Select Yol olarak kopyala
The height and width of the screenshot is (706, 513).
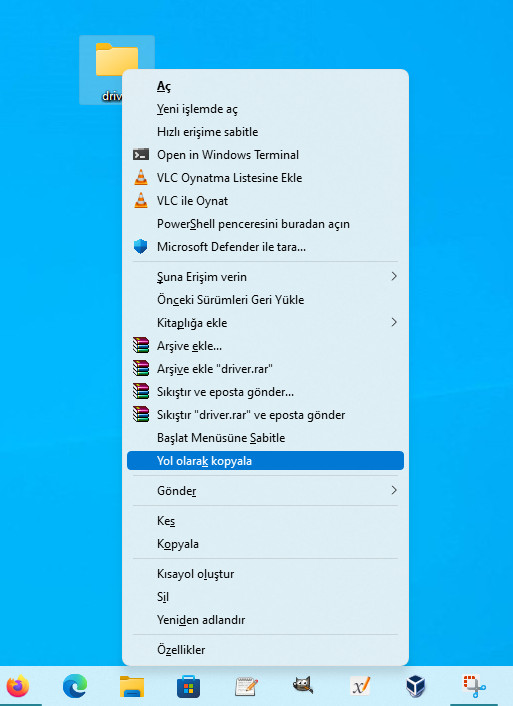click(265, 461)
